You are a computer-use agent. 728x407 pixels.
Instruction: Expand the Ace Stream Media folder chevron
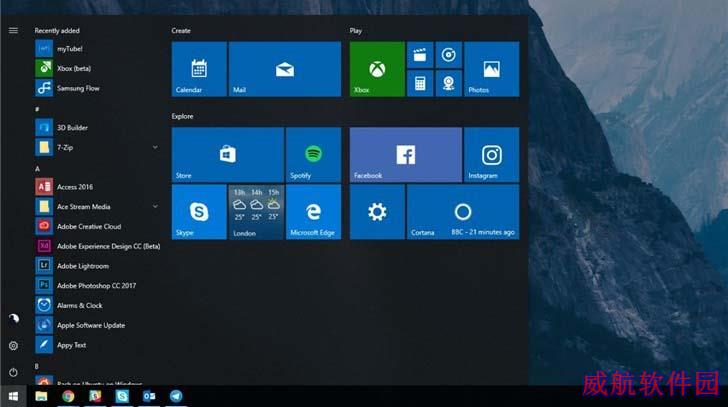[x=155, y=207]
